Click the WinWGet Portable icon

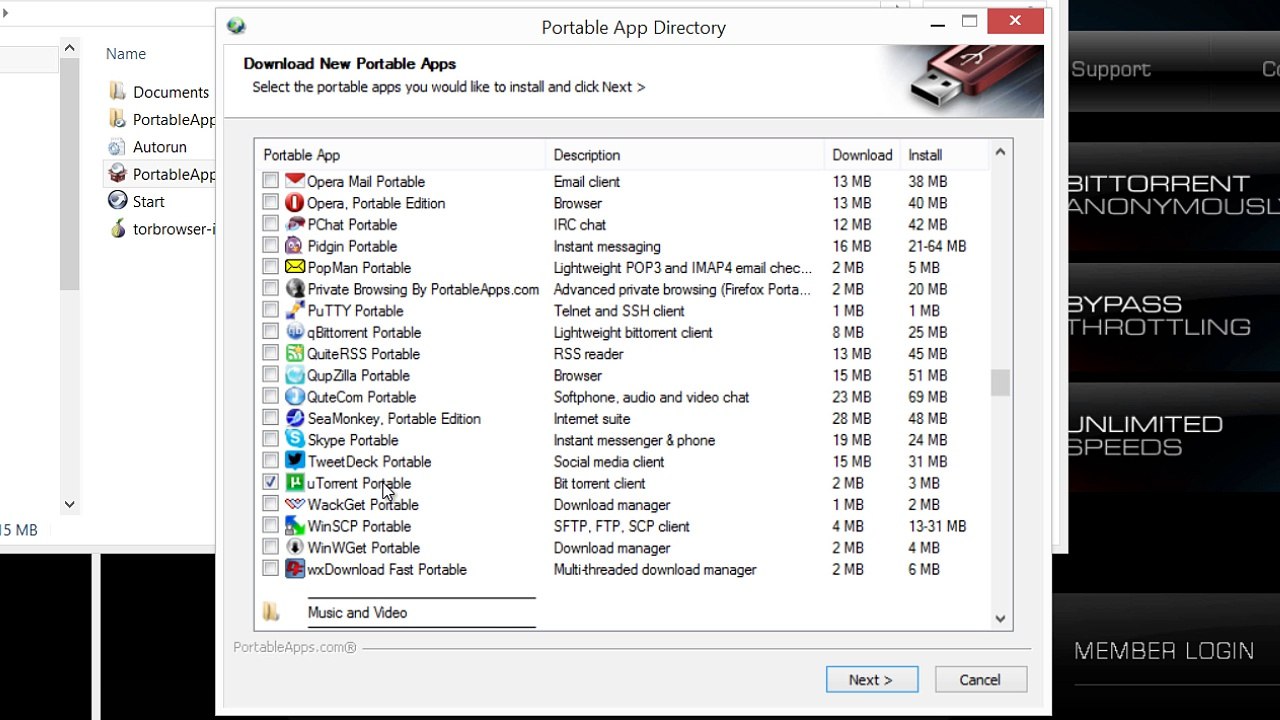click(294, 547)
